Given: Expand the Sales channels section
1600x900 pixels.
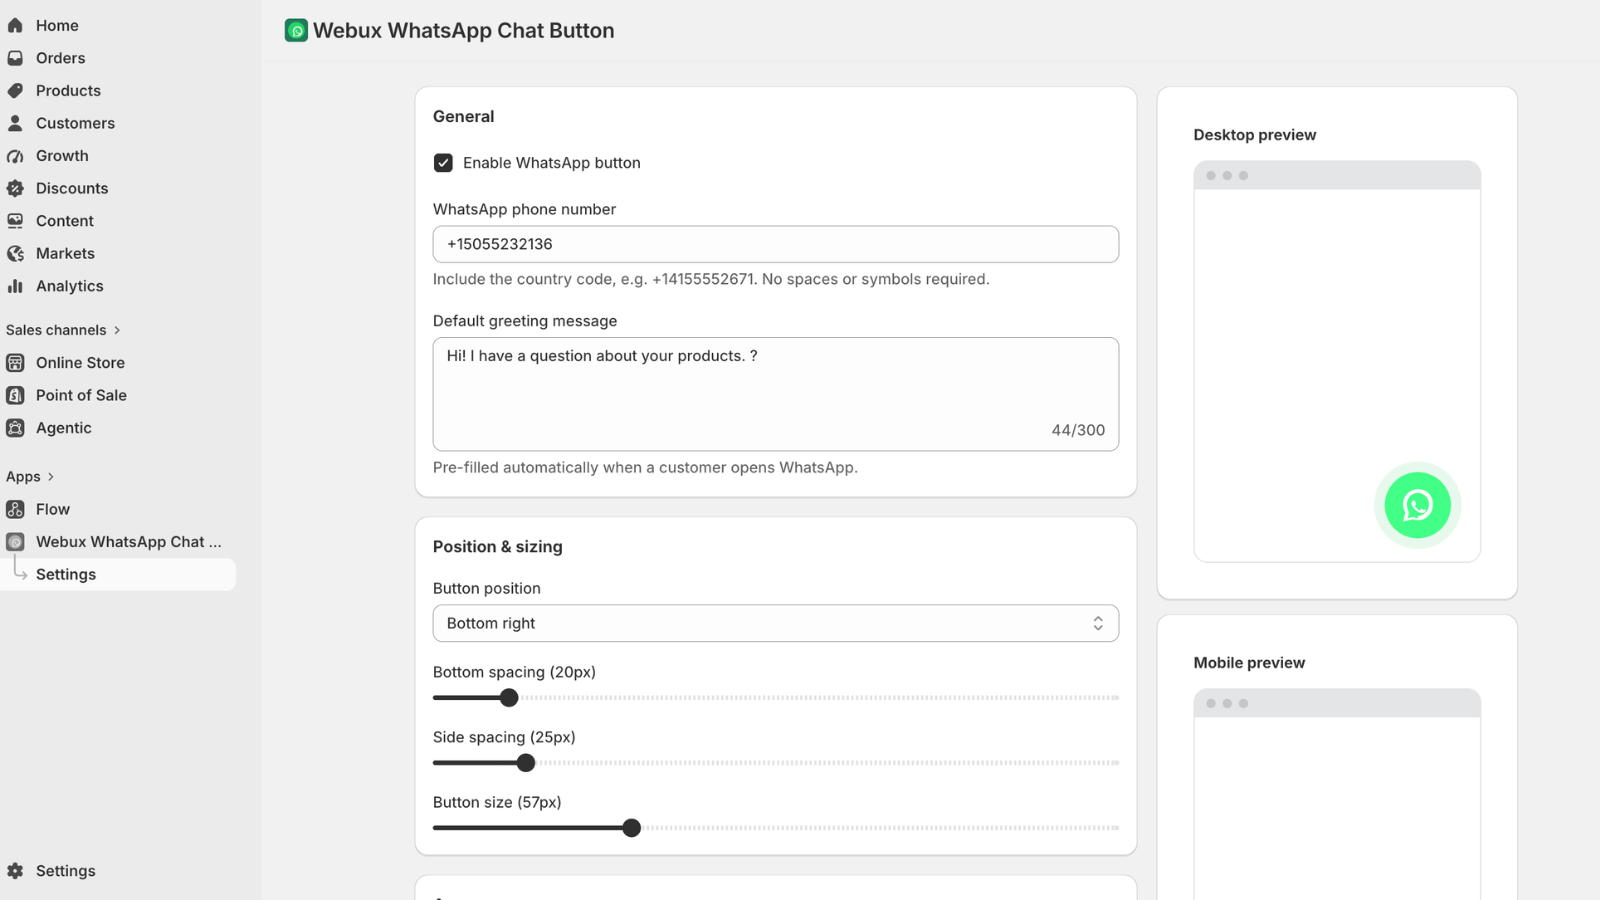Looking at the screenshot, I should pos(63,330).
